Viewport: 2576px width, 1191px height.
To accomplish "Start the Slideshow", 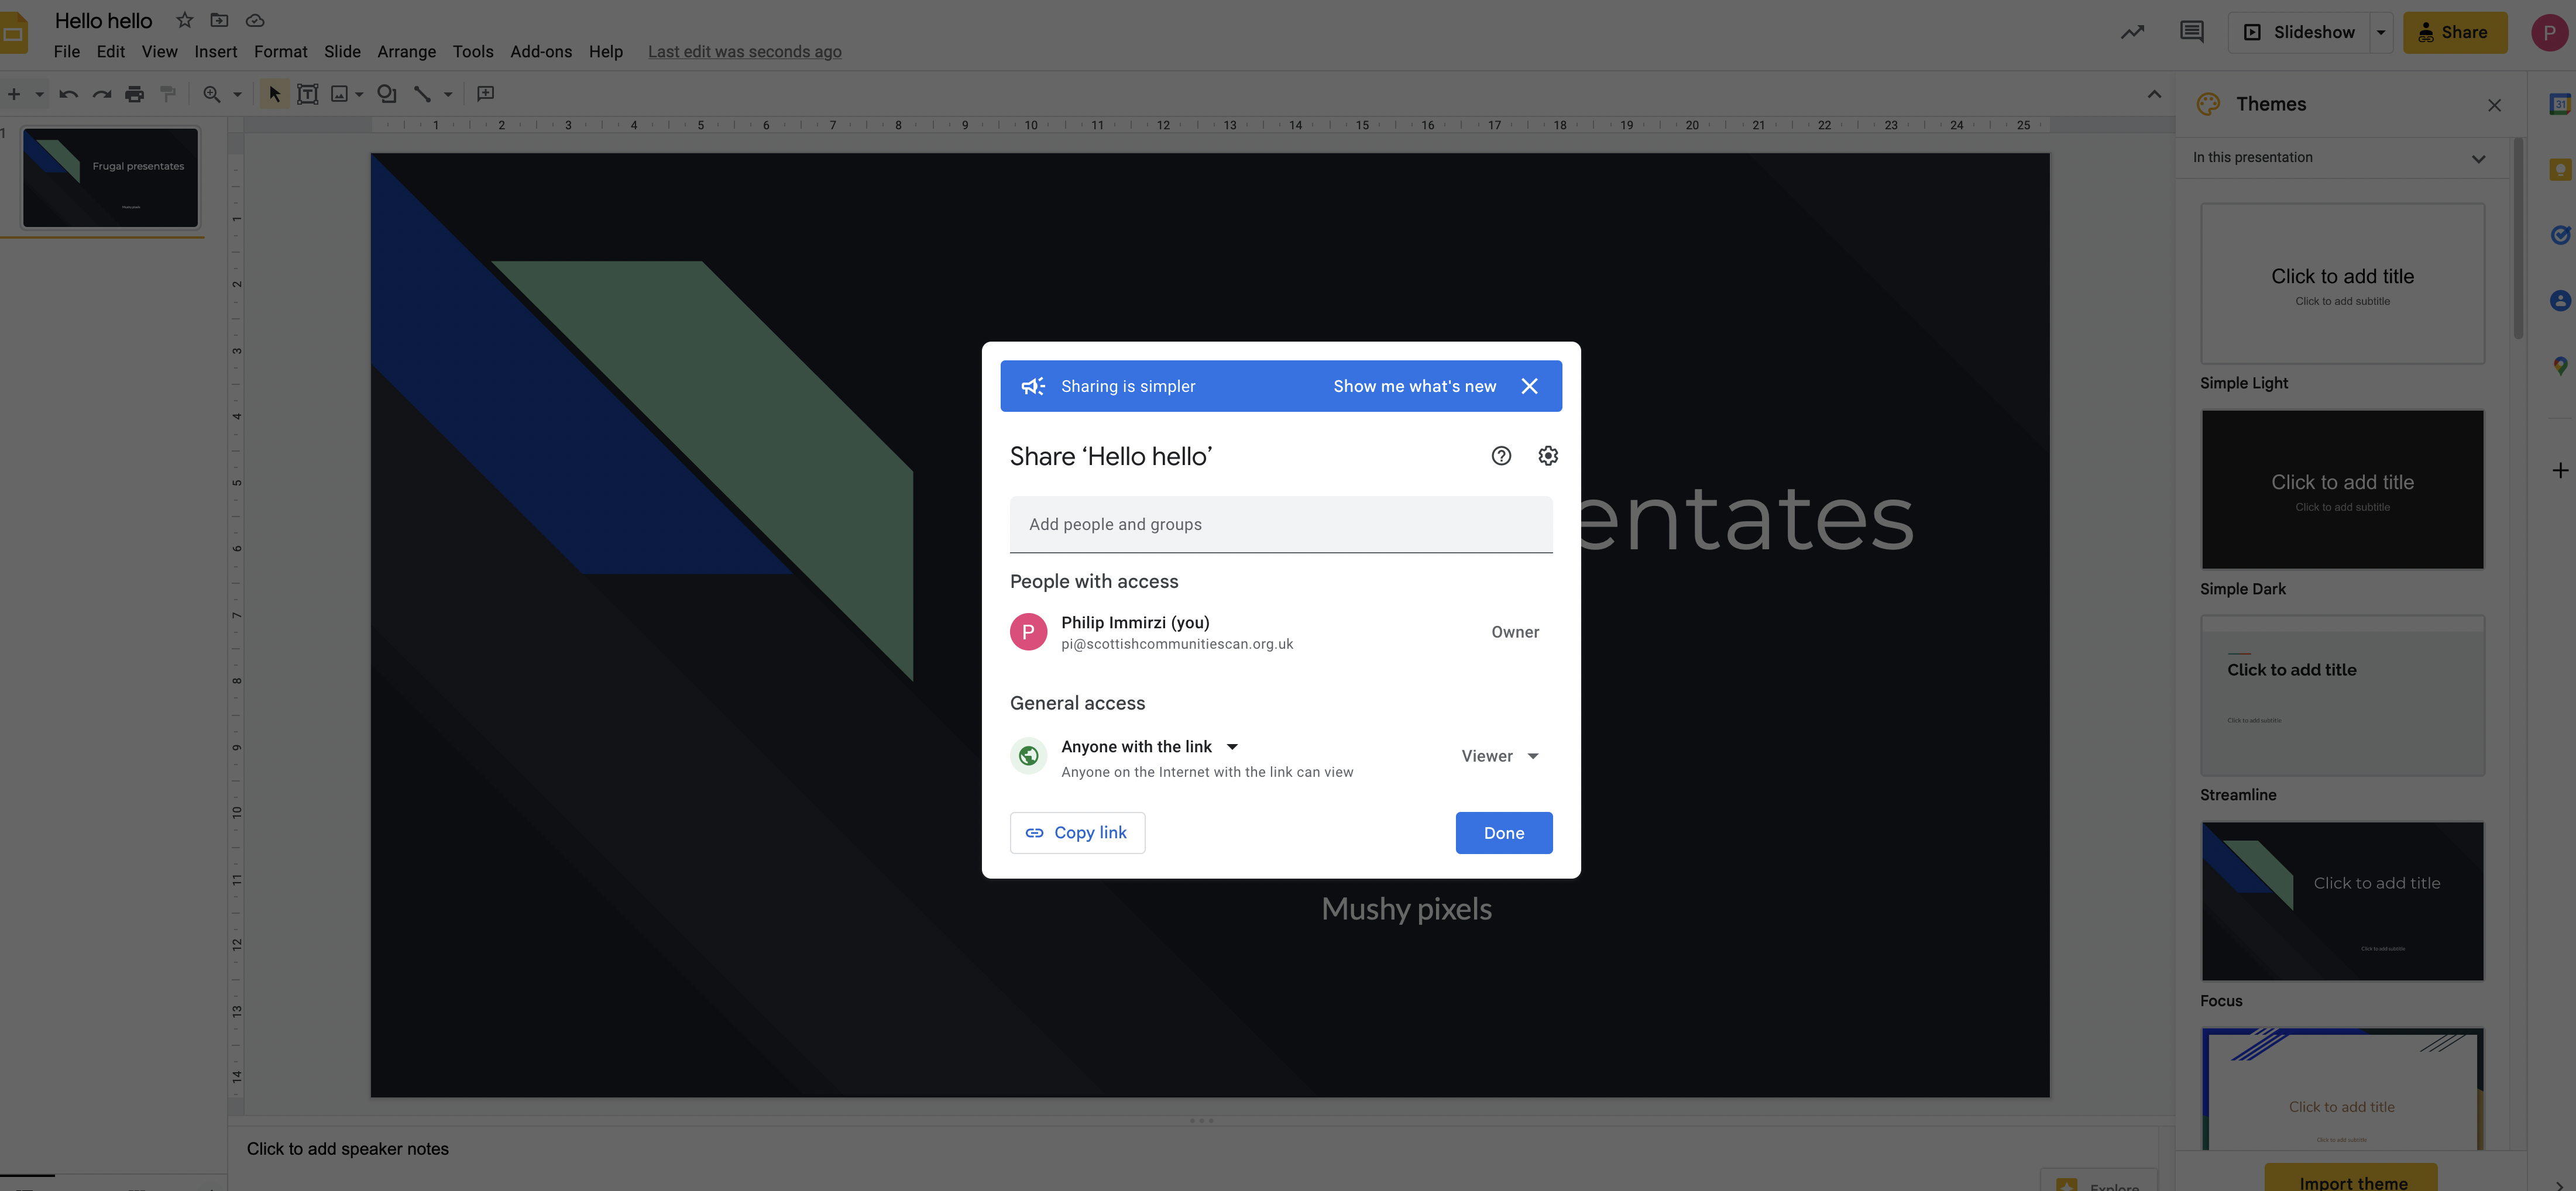I will click(2298, 32).
